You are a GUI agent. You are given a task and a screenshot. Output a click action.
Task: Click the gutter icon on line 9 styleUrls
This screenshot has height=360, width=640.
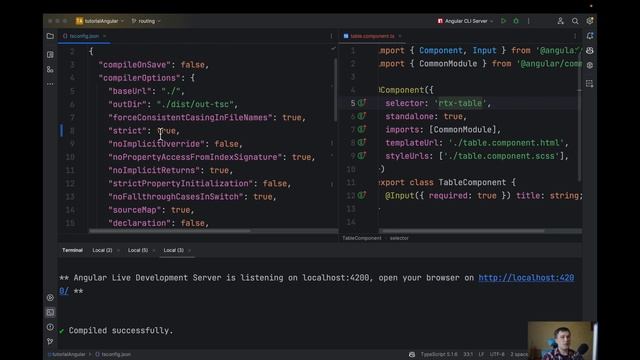point(362,156)
